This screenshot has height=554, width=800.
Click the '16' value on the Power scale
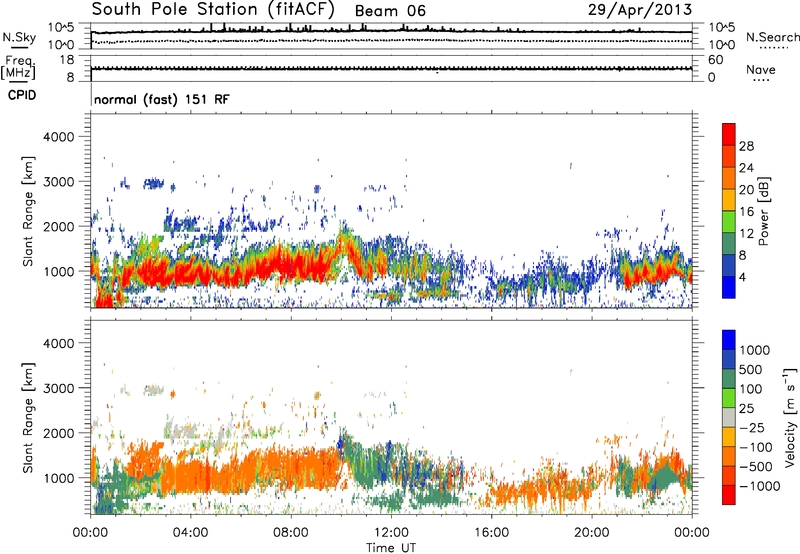(x=746, y=212)
